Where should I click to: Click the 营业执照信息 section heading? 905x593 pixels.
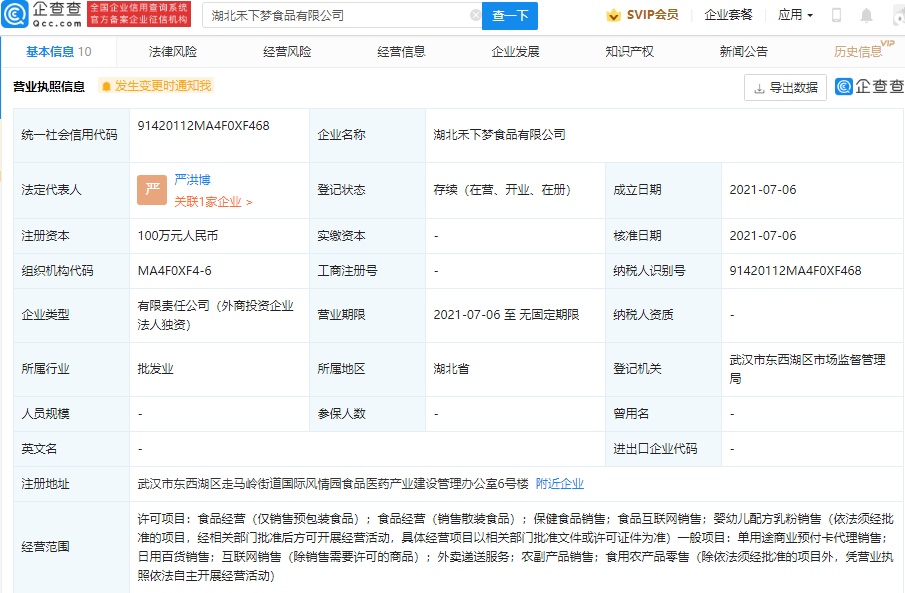[49, 87]
